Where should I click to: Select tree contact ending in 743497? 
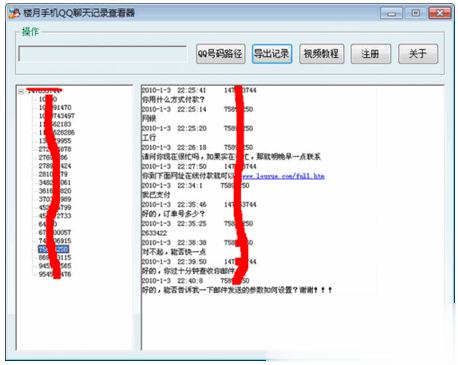56,116
